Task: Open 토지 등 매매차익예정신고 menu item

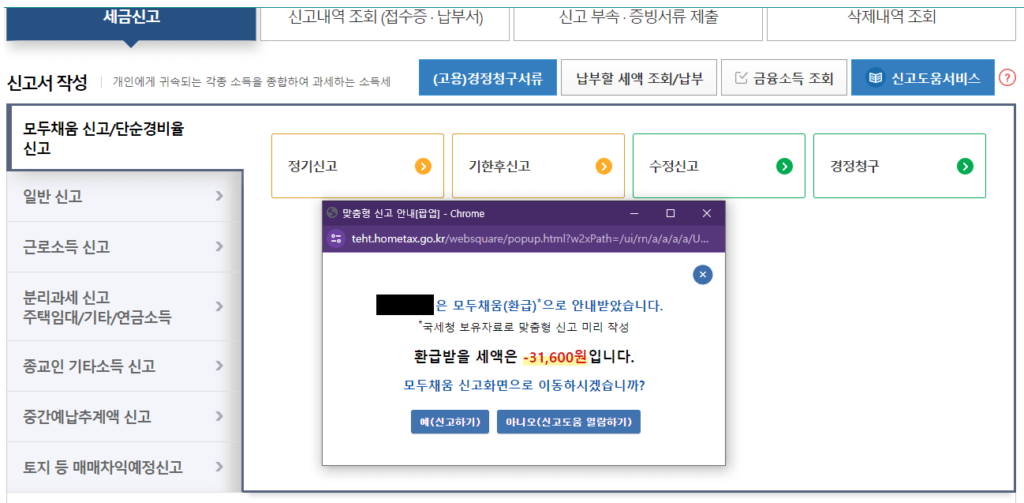Action: pos(124,467)
